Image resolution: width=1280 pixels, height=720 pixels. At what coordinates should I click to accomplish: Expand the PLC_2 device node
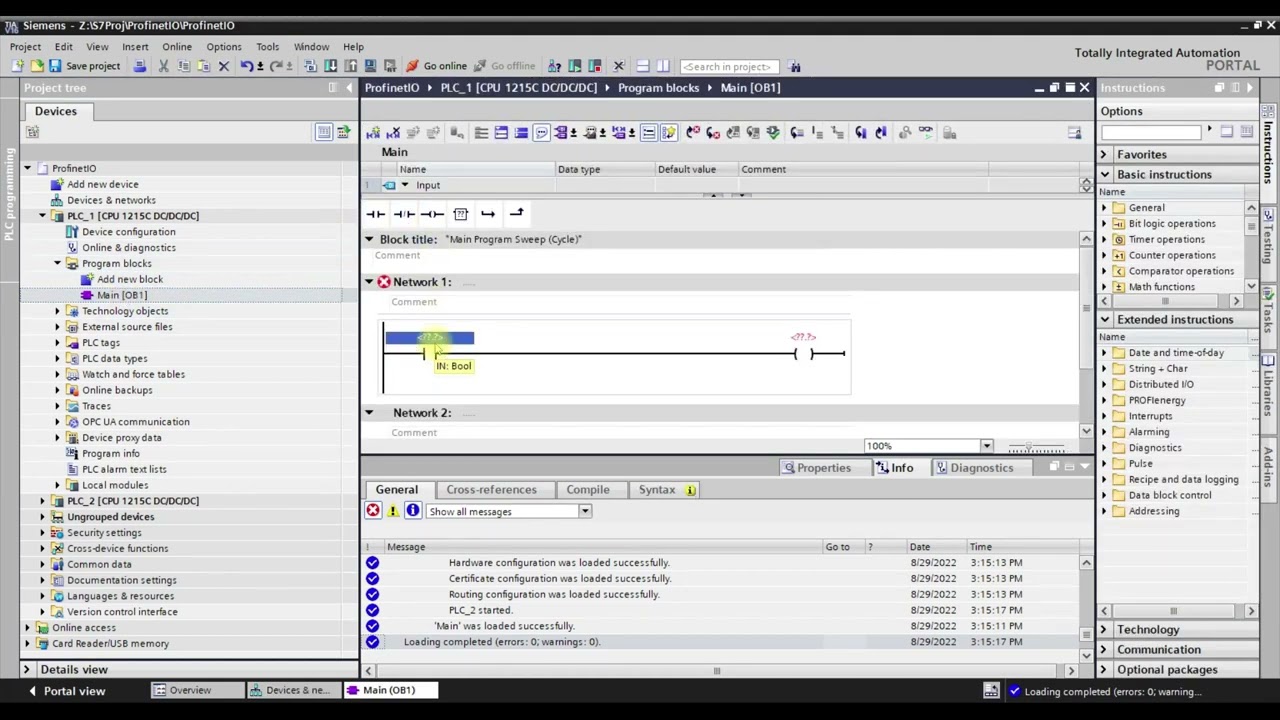pyautogui.click(x=42, y=501)
